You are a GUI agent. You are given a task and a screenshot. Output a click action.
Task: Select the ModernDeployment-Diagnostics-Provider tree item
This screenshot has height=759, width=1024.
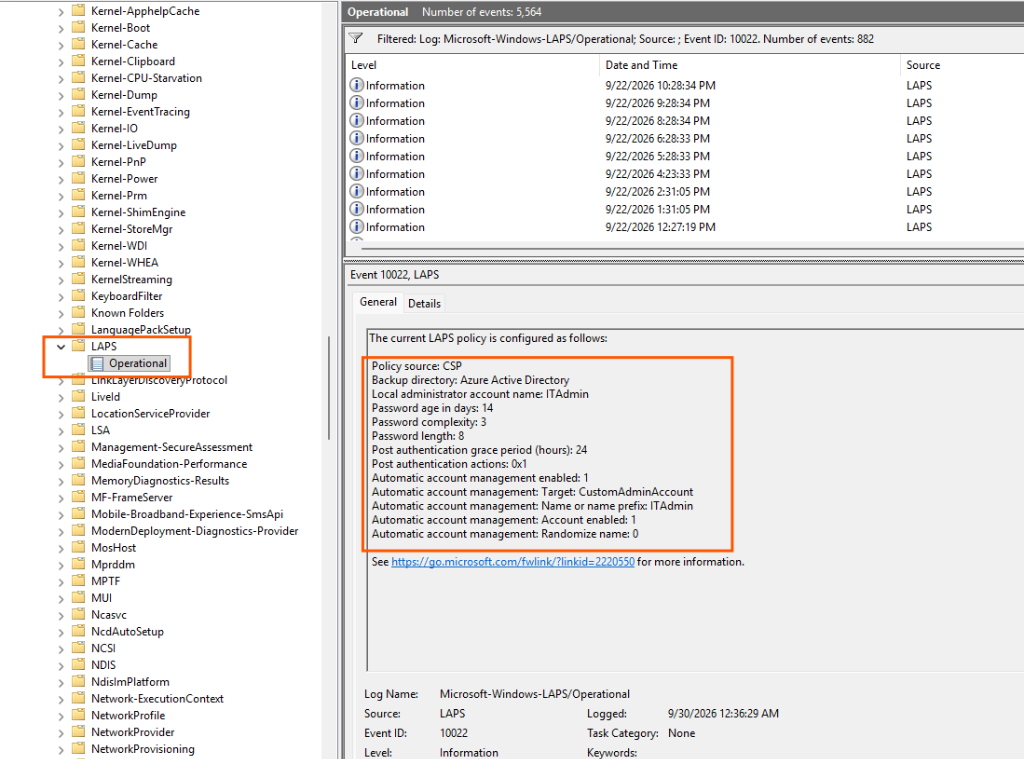pyautogui.click(x=195, y=531)
